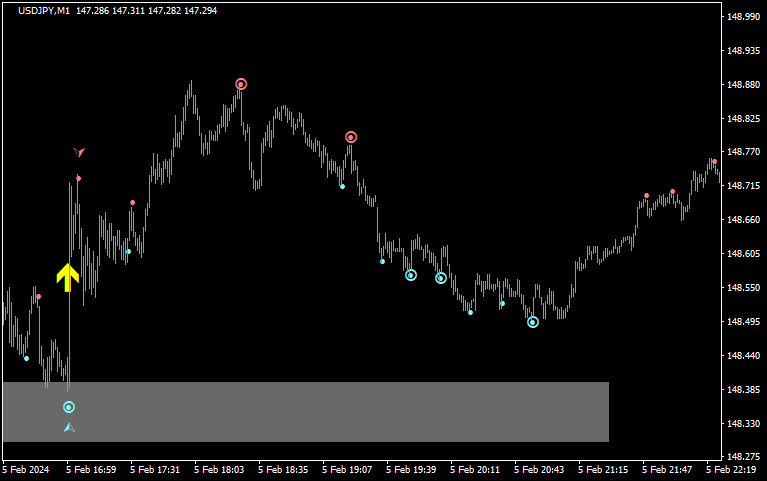The height and width of the screenshot is (481, 767).
Task: Click the 5 Feb 2024 date label
Action: (x=28, y=469)
